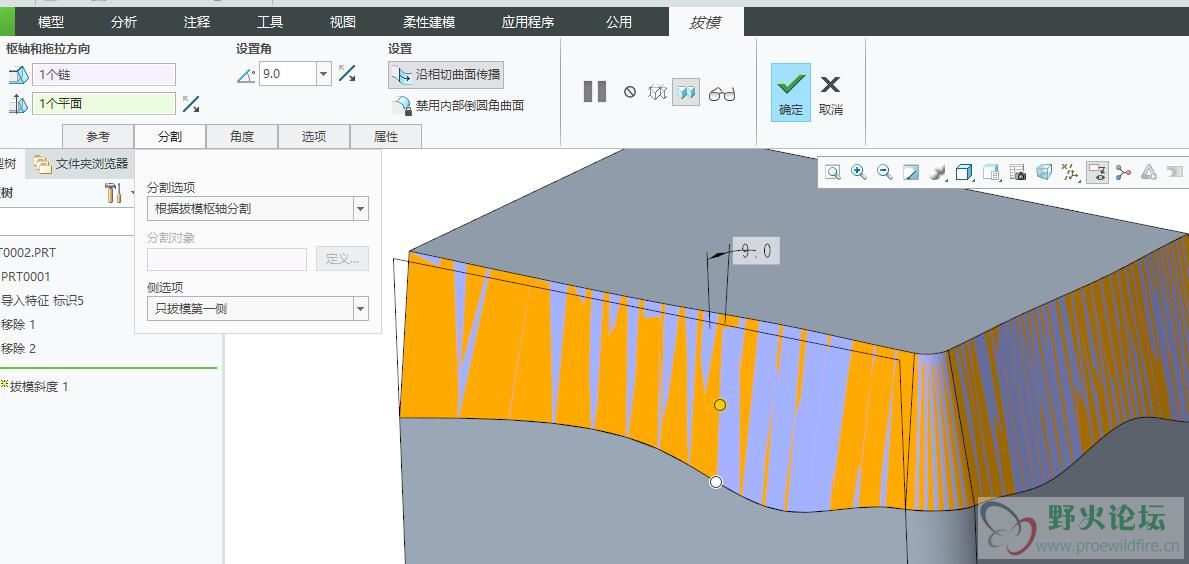Toggle 禁用内部倒圆角曲面 option
1189x564 pixels.
coord(457,105)
